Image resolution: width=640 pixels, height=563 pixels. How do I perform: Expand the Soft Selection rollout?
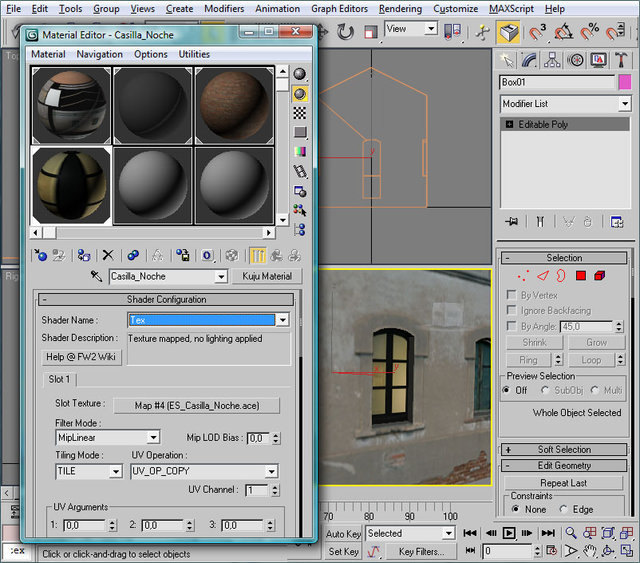click(564, 449)
